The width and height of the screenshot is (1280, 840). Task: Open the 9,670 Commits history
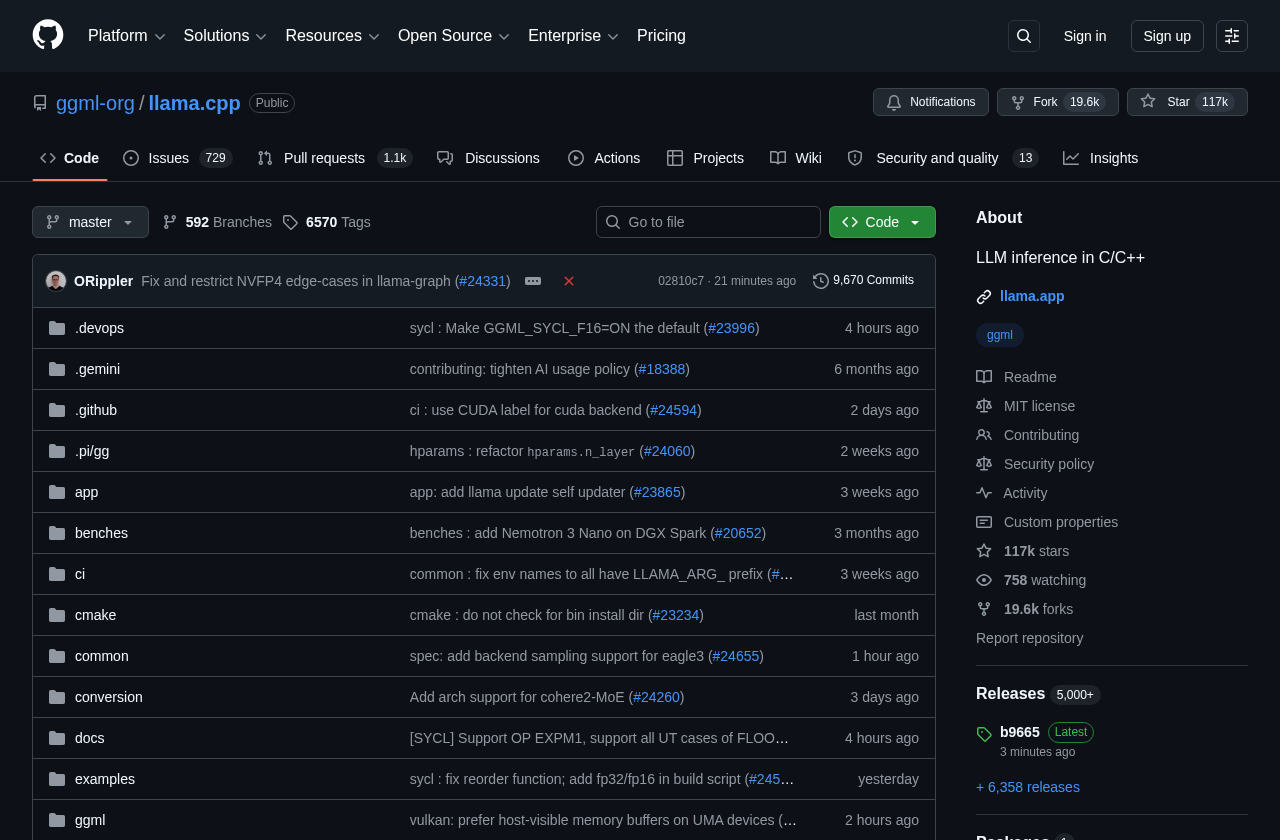point(864,281)
